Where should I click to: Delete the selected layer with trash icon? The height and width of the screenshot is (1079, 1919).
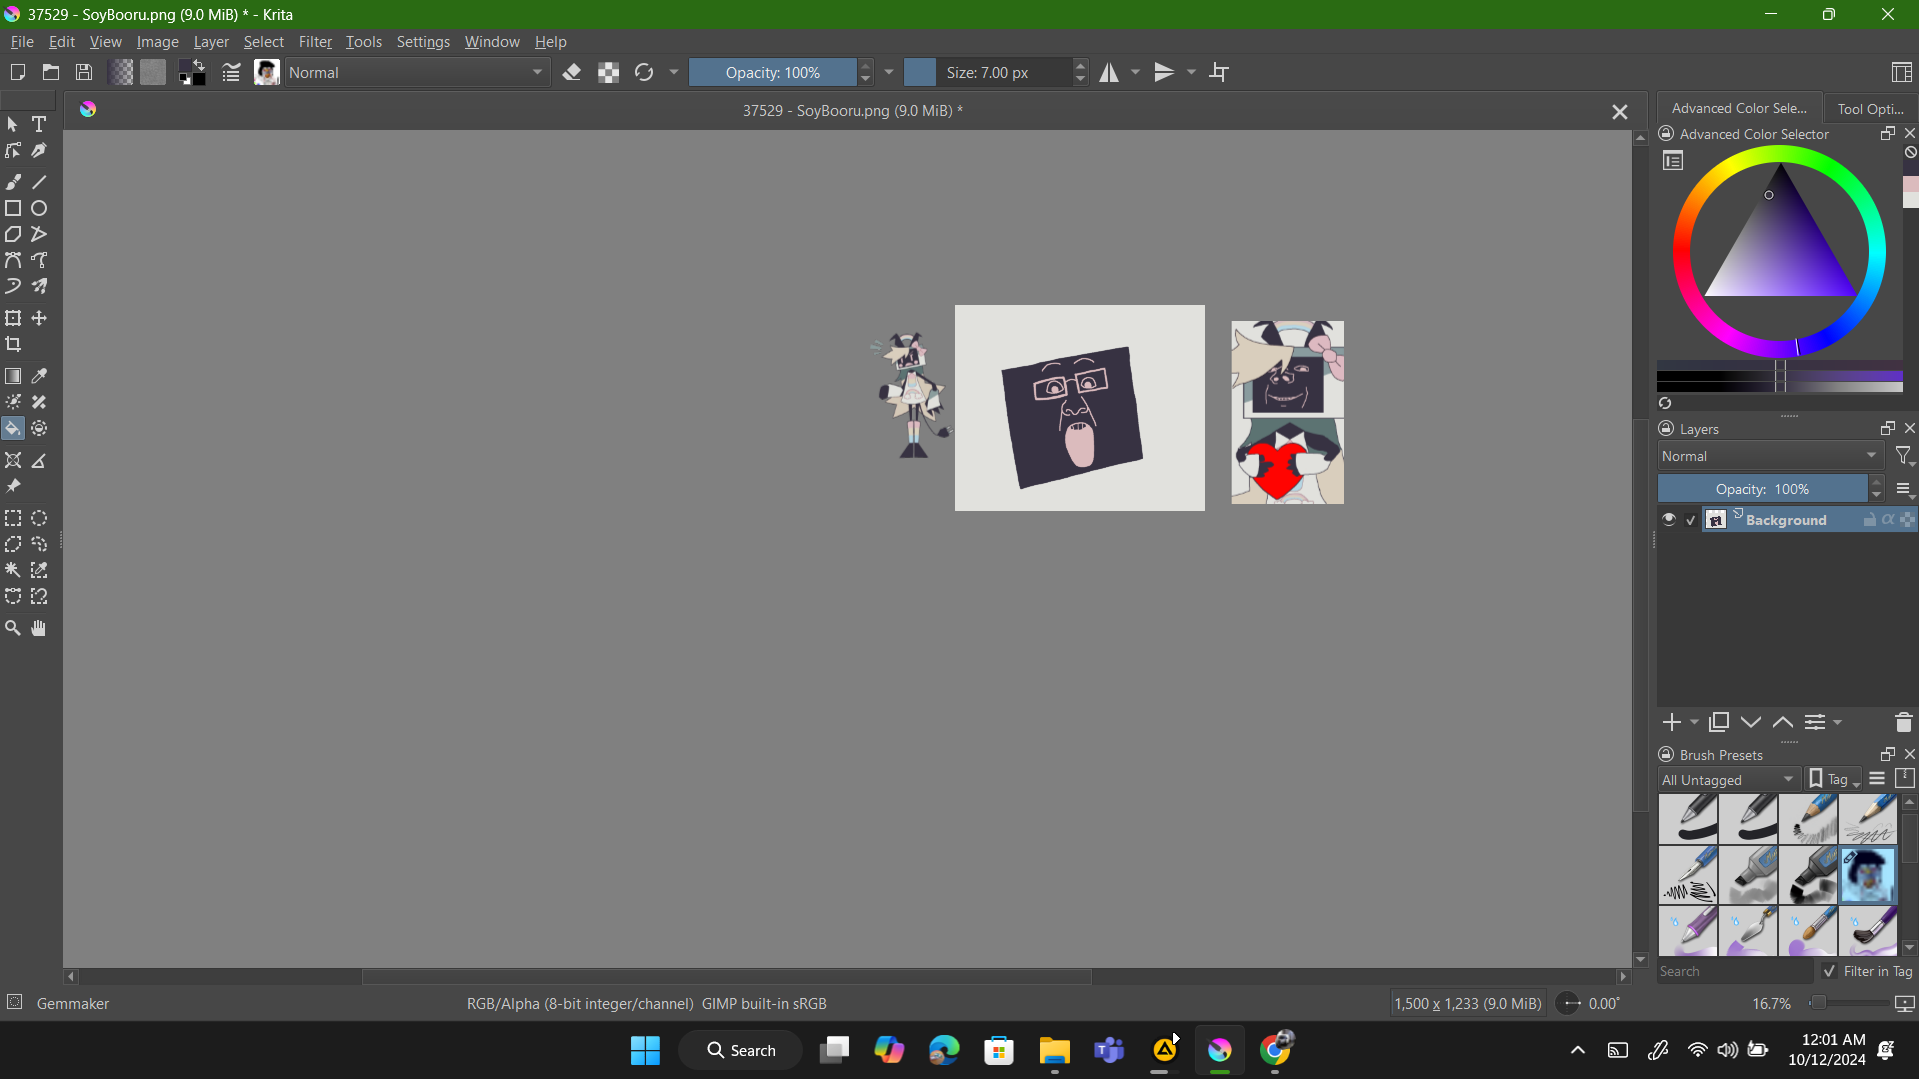click(x=1903, y=722)
